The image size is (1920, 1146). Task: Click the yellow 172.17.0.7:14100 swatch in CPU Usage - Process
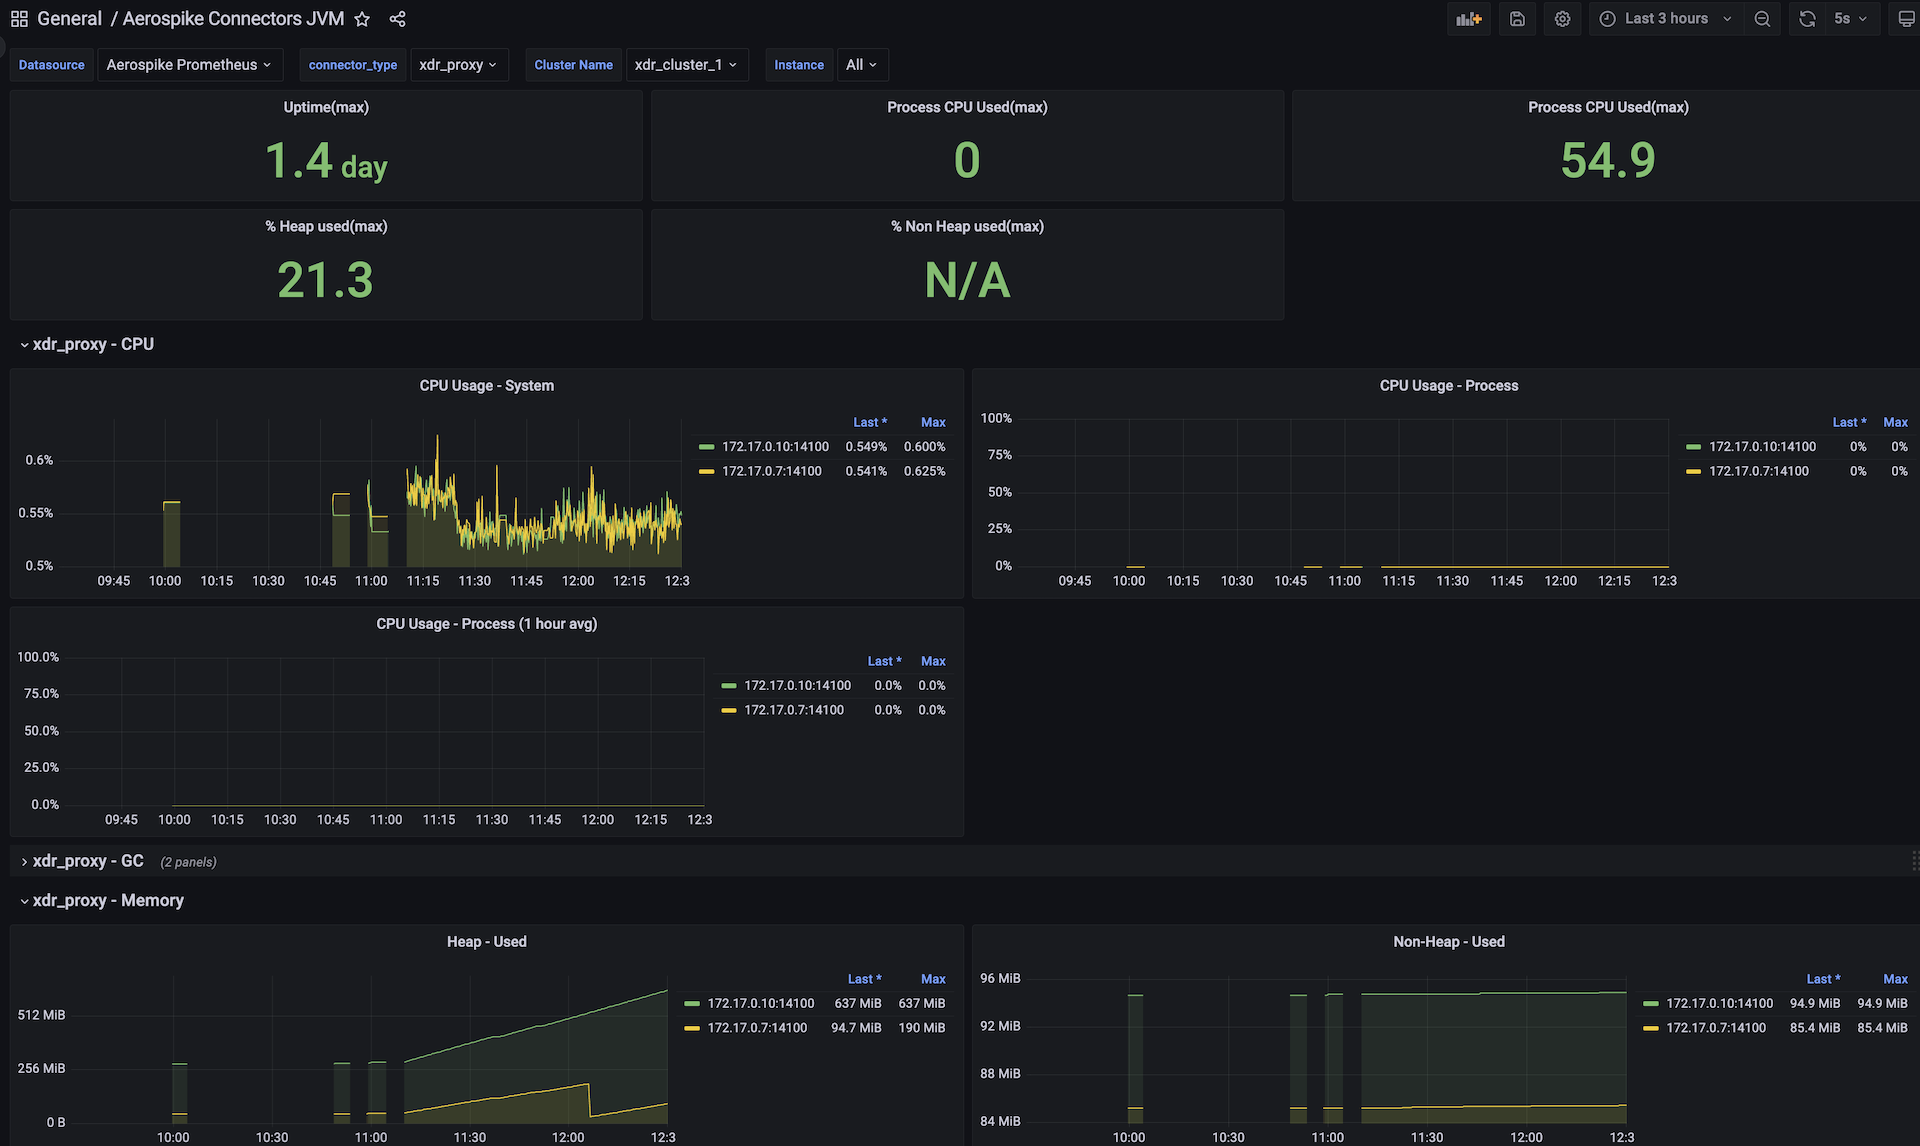1693,471
